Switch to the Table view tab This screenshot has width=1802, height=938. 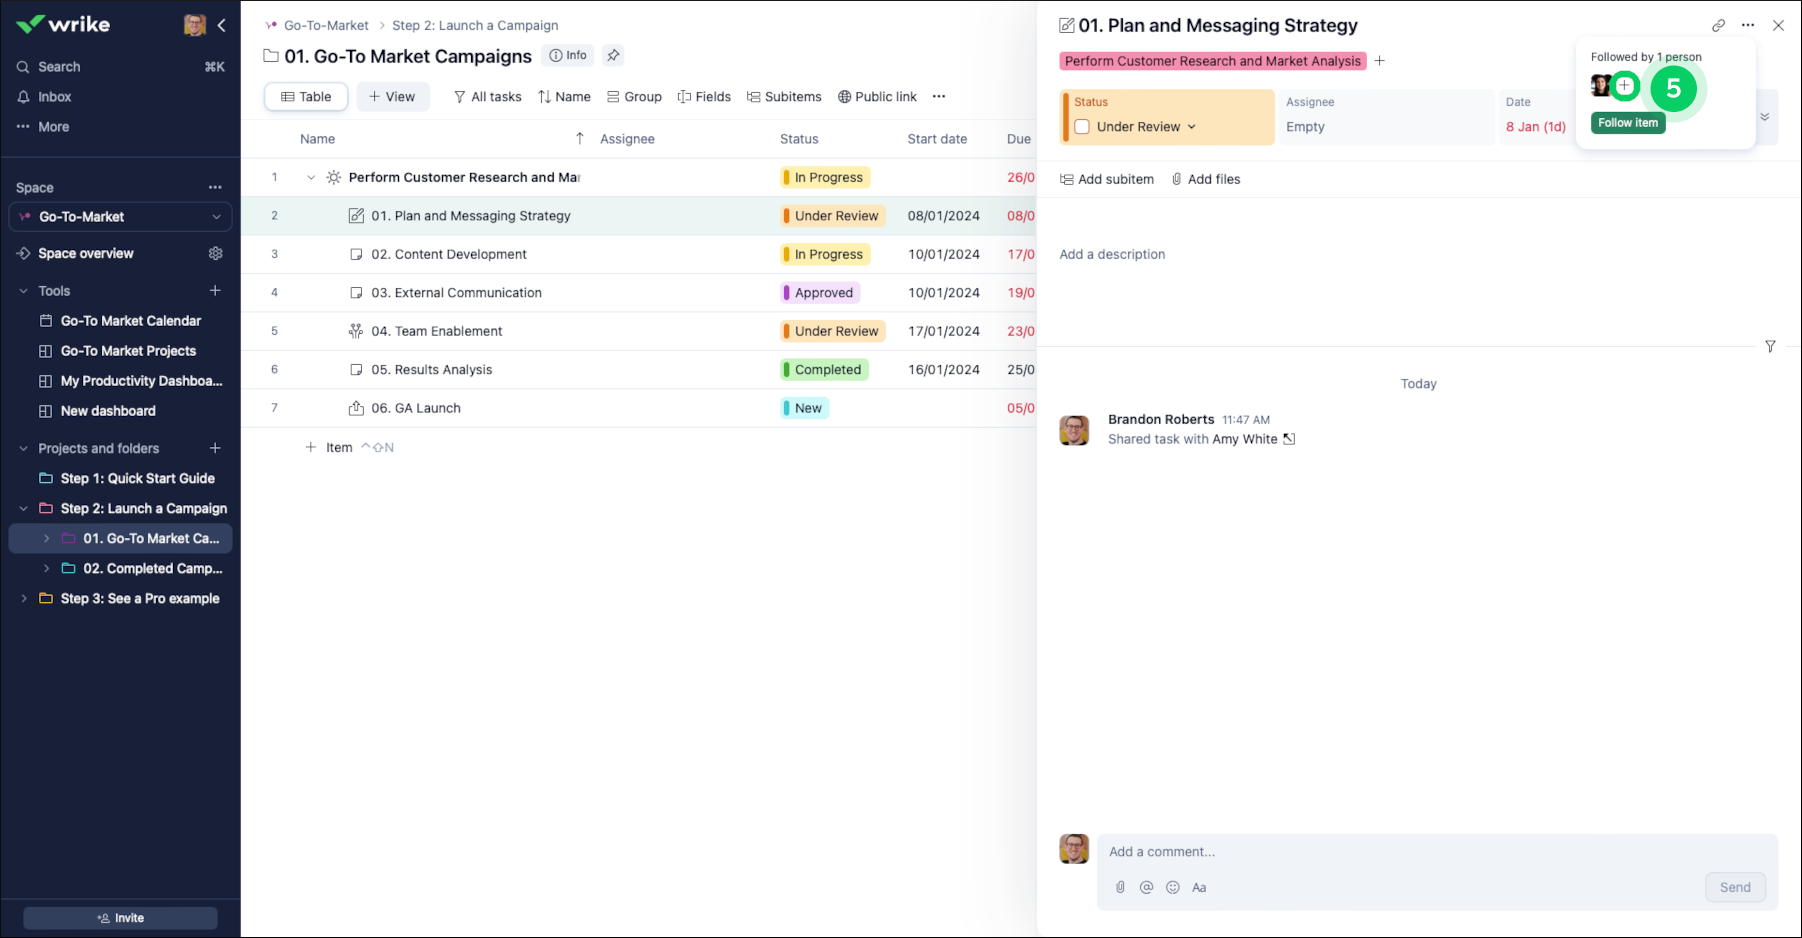(x=306, y=97)
